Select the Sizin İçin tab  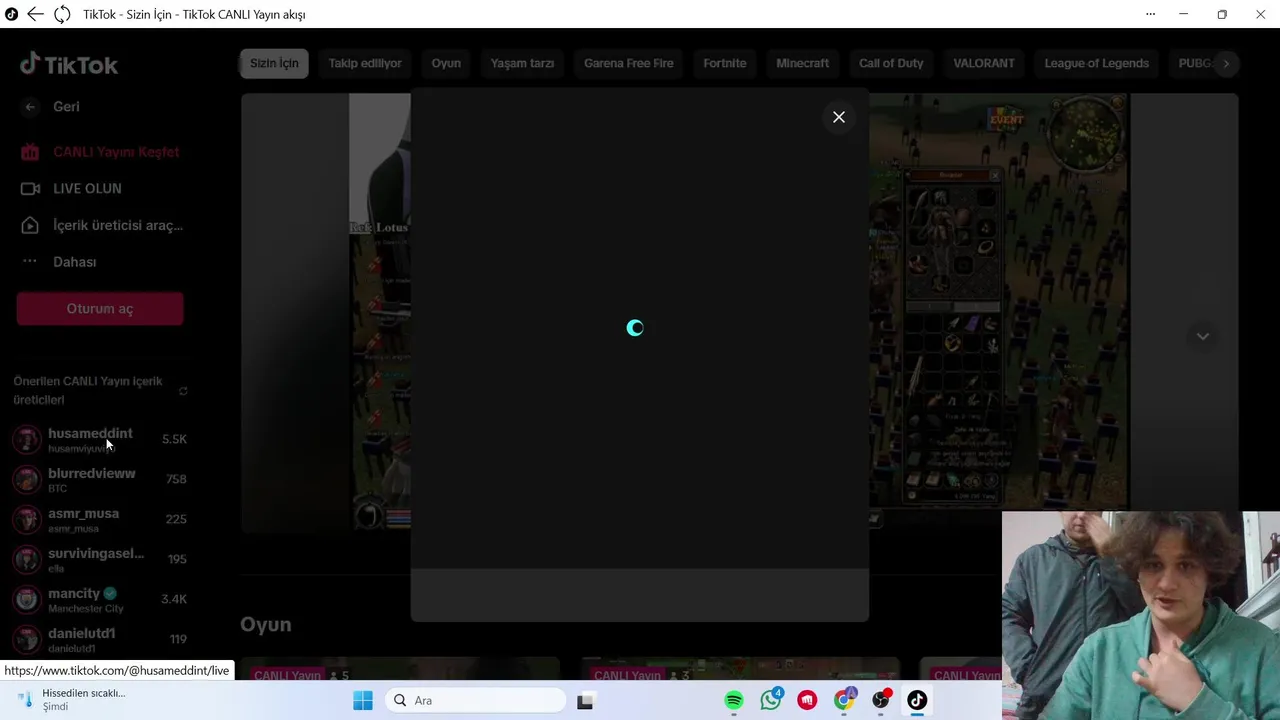(x=274, y=63)
